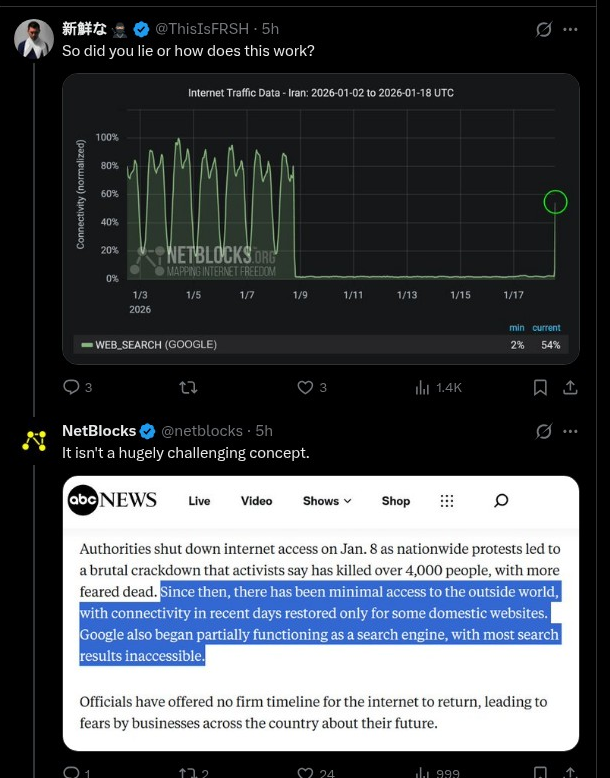
Task: Open ThisIsFRSH profile picture
Action: click(34, 39)
